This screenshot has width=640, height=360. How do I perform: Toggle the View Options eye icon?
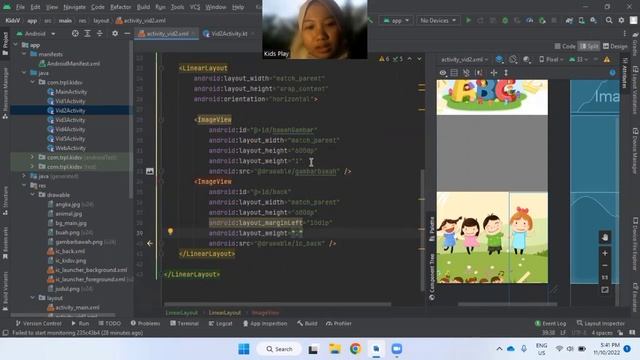[x=443, y=73]
